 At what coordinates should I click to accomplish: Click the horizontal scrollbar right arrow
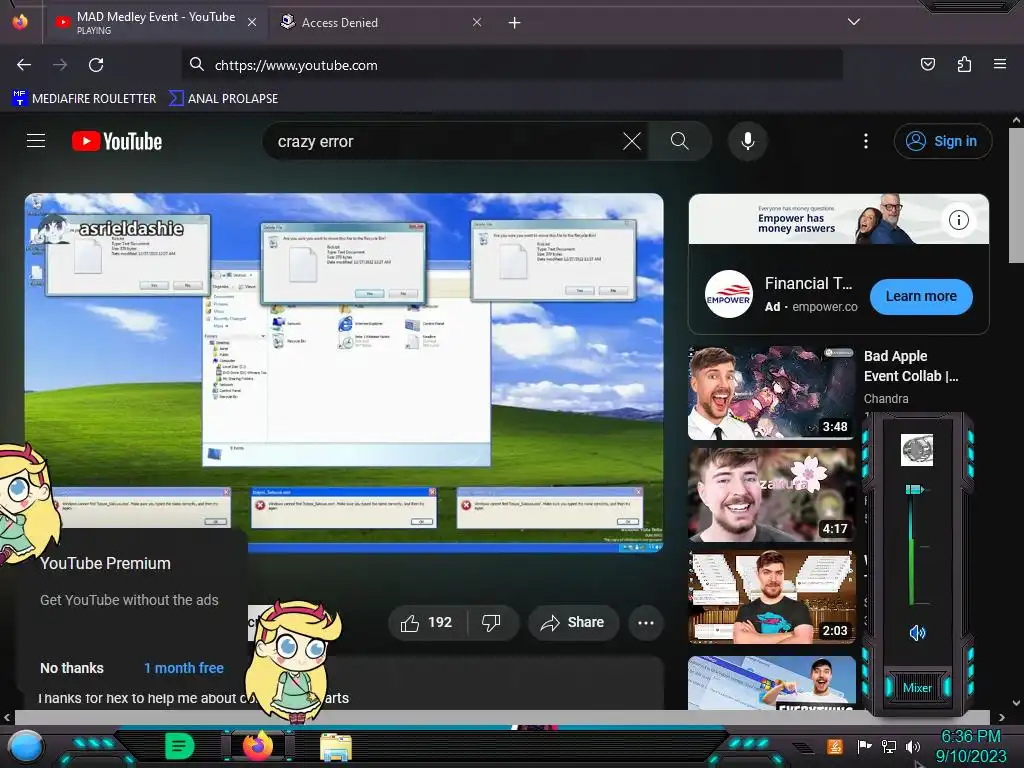click(1002, 717)
